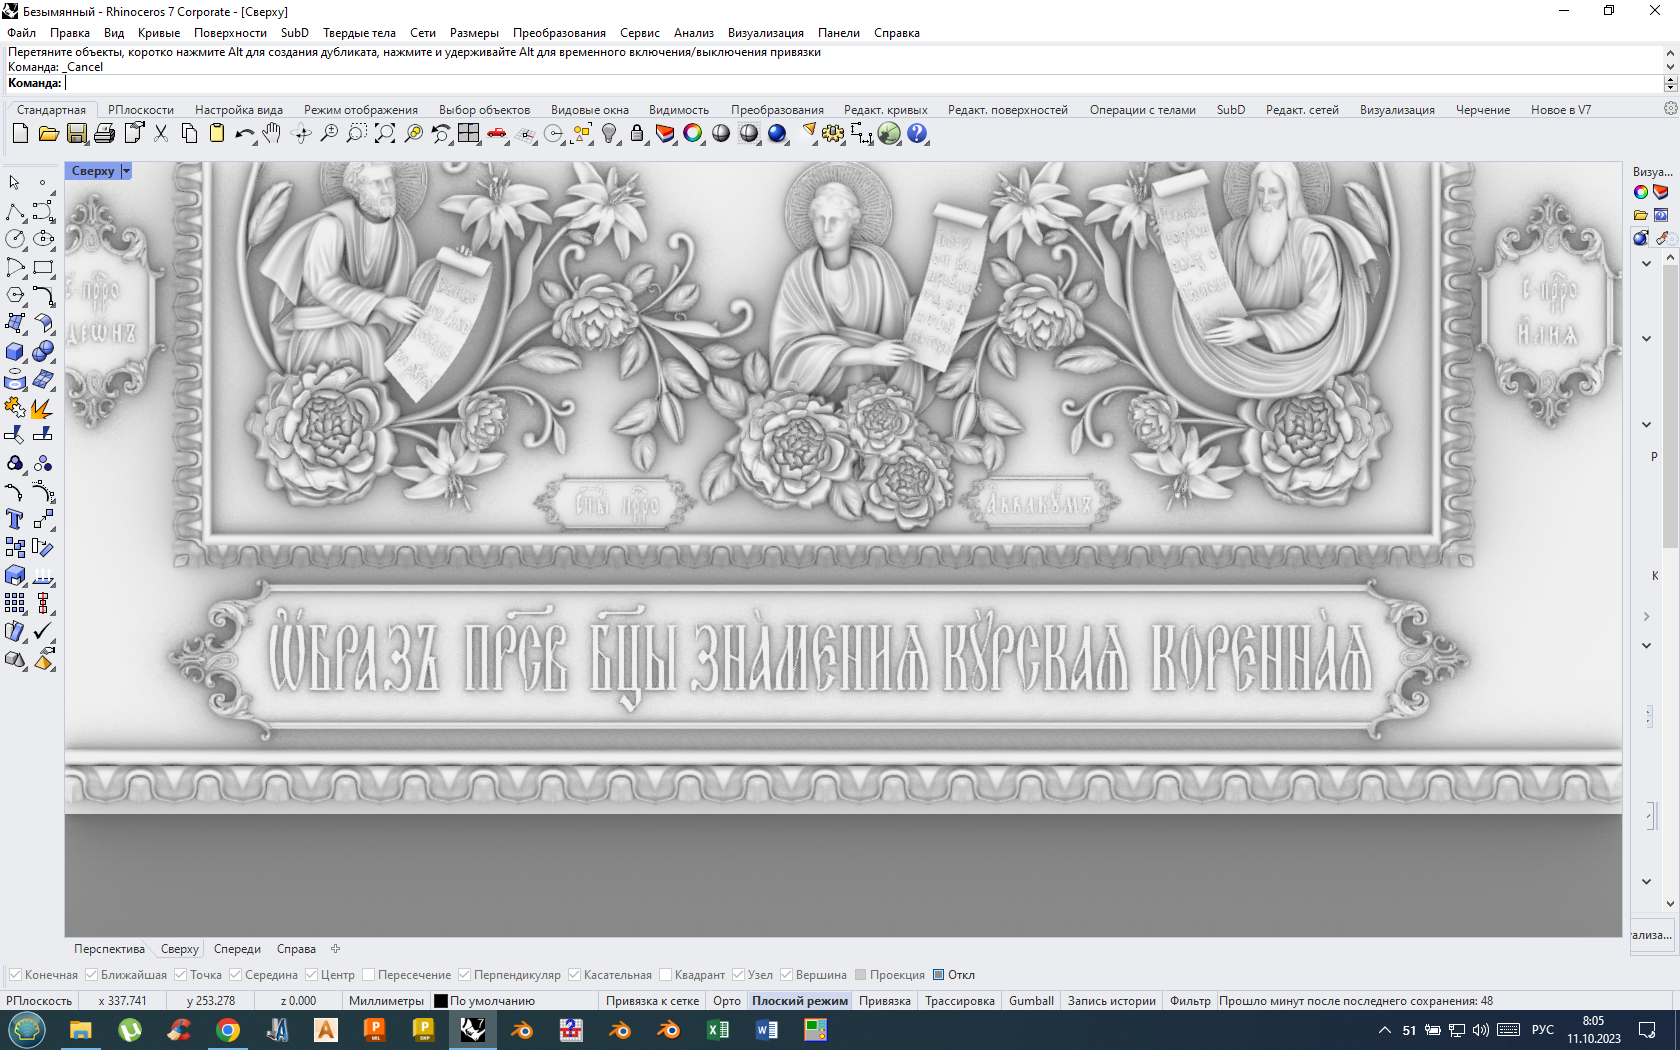1680x1050 pixels.
Task: Open the Сверху viewport title dropdown arrow
Action: tap(126, 171)
